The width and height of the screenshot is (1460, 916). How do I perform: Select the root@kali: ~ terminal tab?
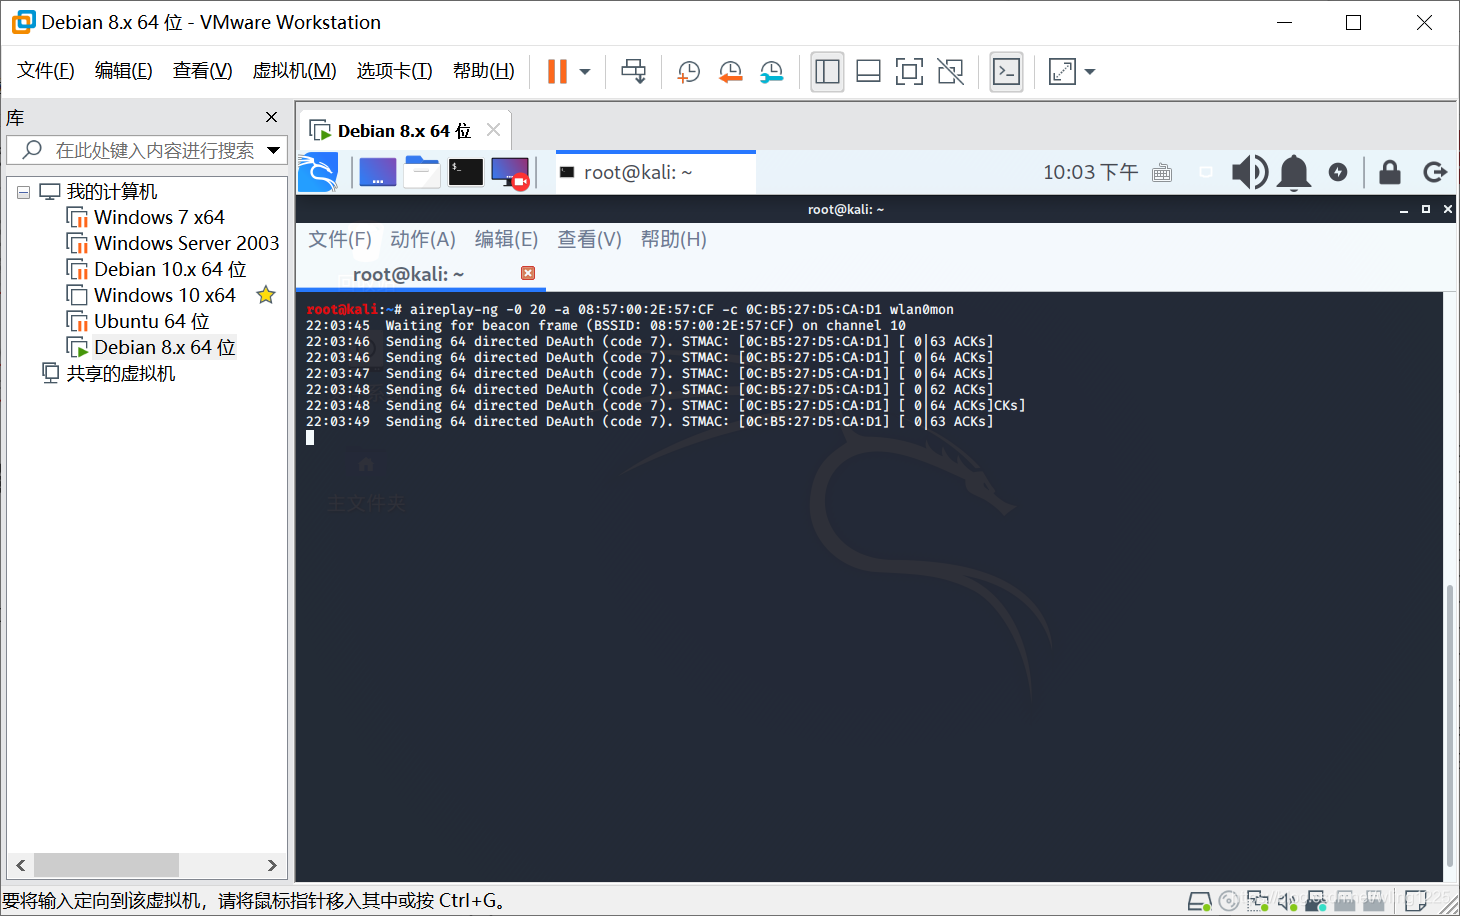point(408,274)
